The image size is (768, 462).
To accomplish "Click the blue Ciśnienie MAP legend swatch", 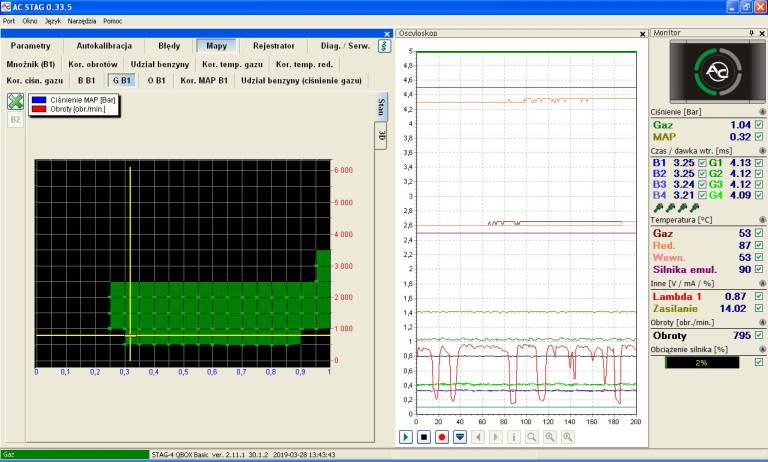I will click(x=39, y=100).
